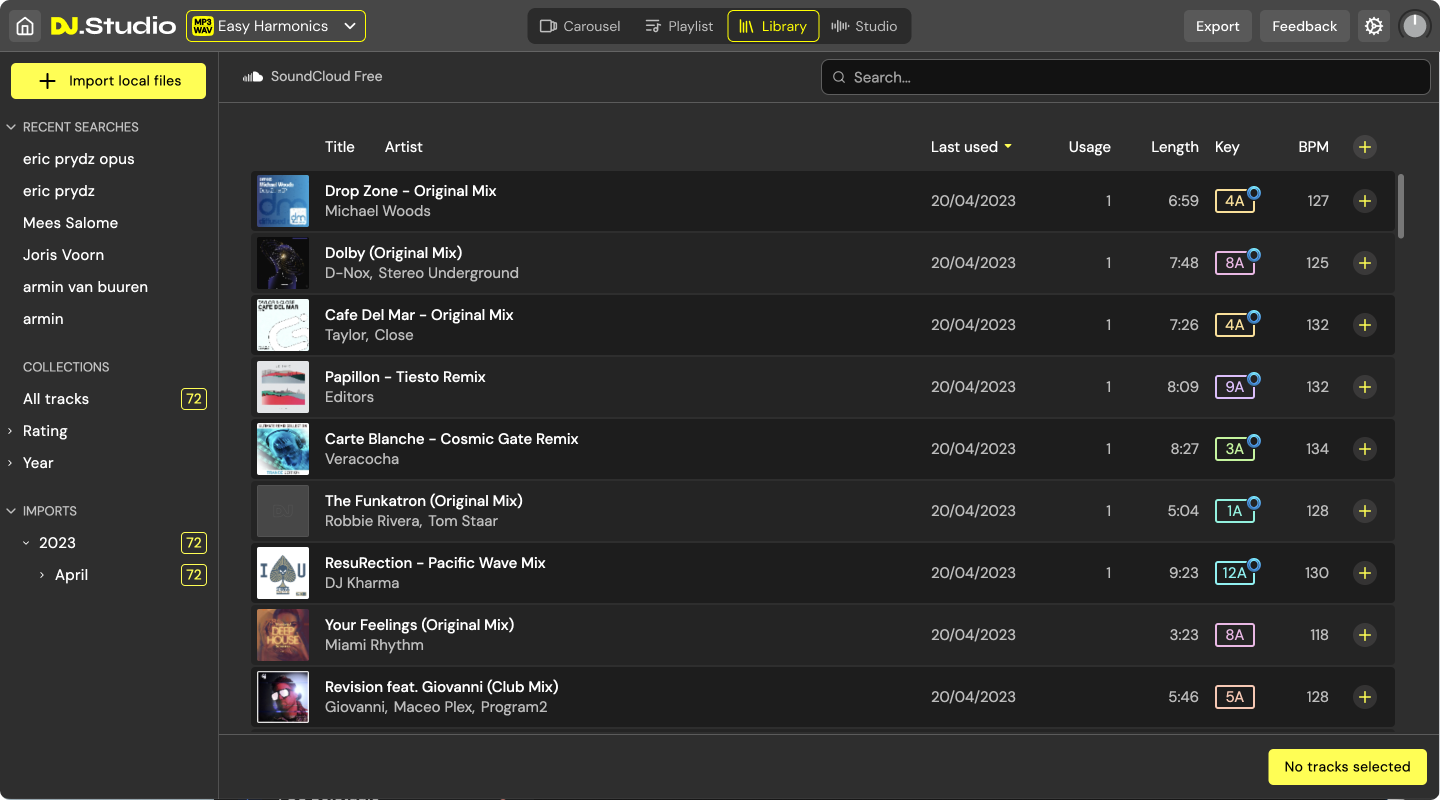1440x800 pixels.
Task: Click the 9A key badge for Papillon
Action: click(x=1235, y=387)
